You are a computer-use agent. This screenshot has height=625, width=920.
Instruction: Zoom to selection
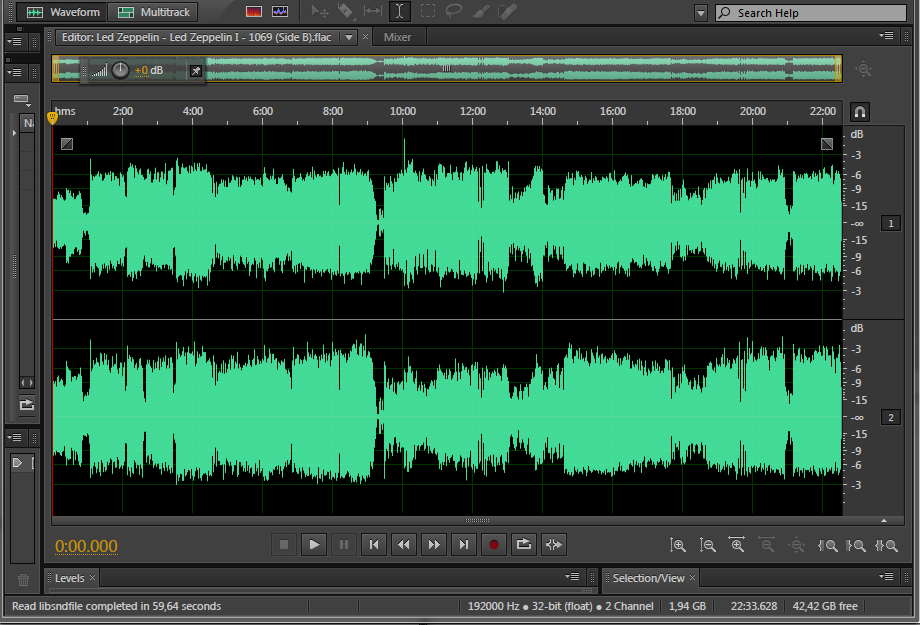[886, 546]
